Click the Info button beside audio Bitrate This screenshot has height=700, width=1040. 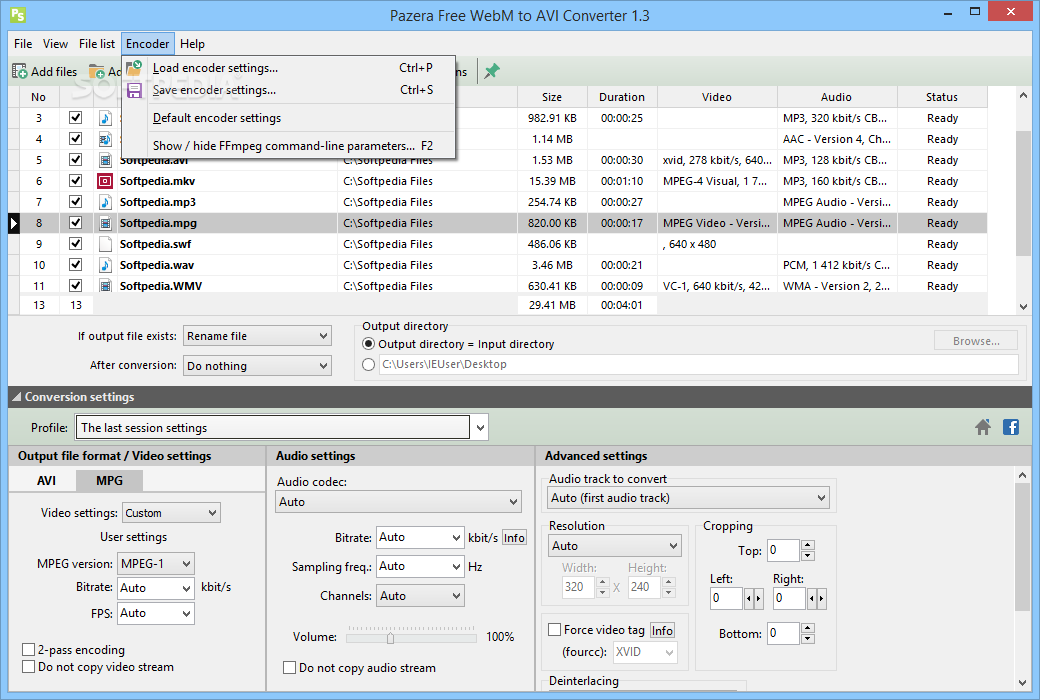(x=514, y=537)
